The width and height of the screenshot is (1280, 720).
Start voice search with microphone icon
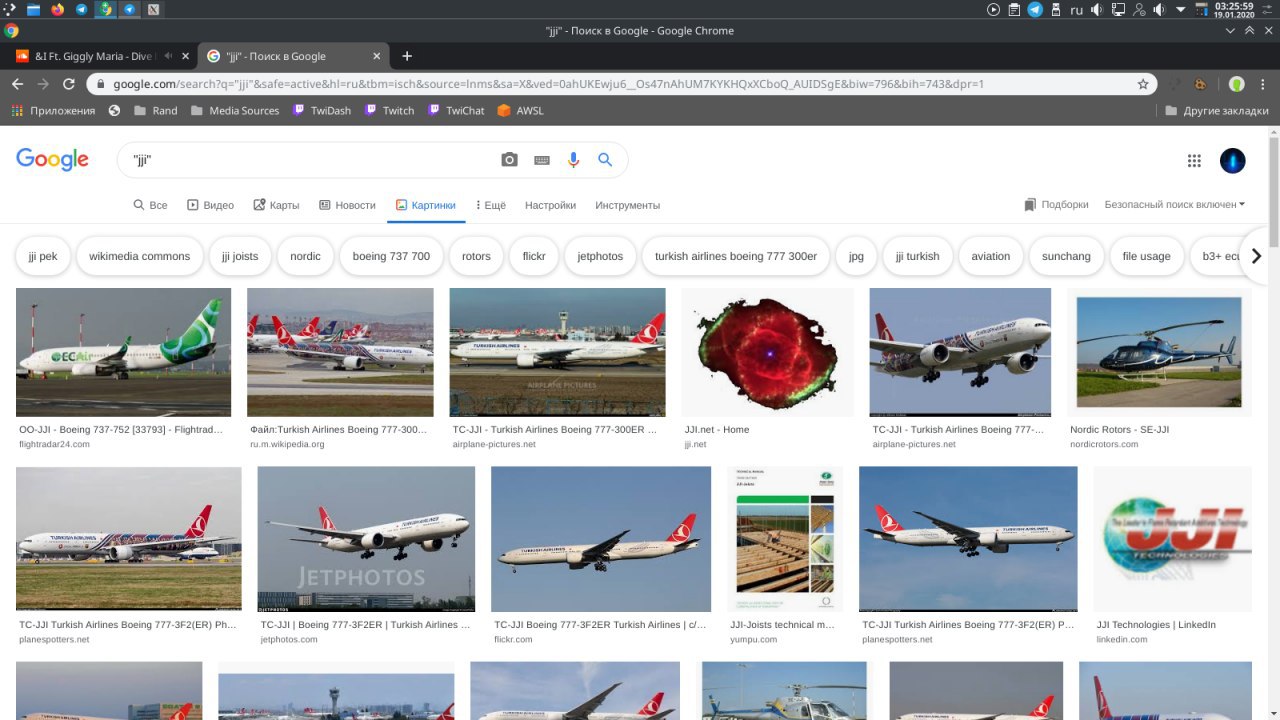point(573,160)
